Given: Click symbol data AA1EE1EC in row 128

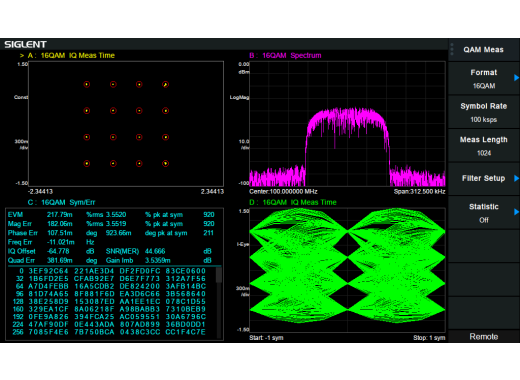Looking at the screenshot, I should [x=140, y=302].
